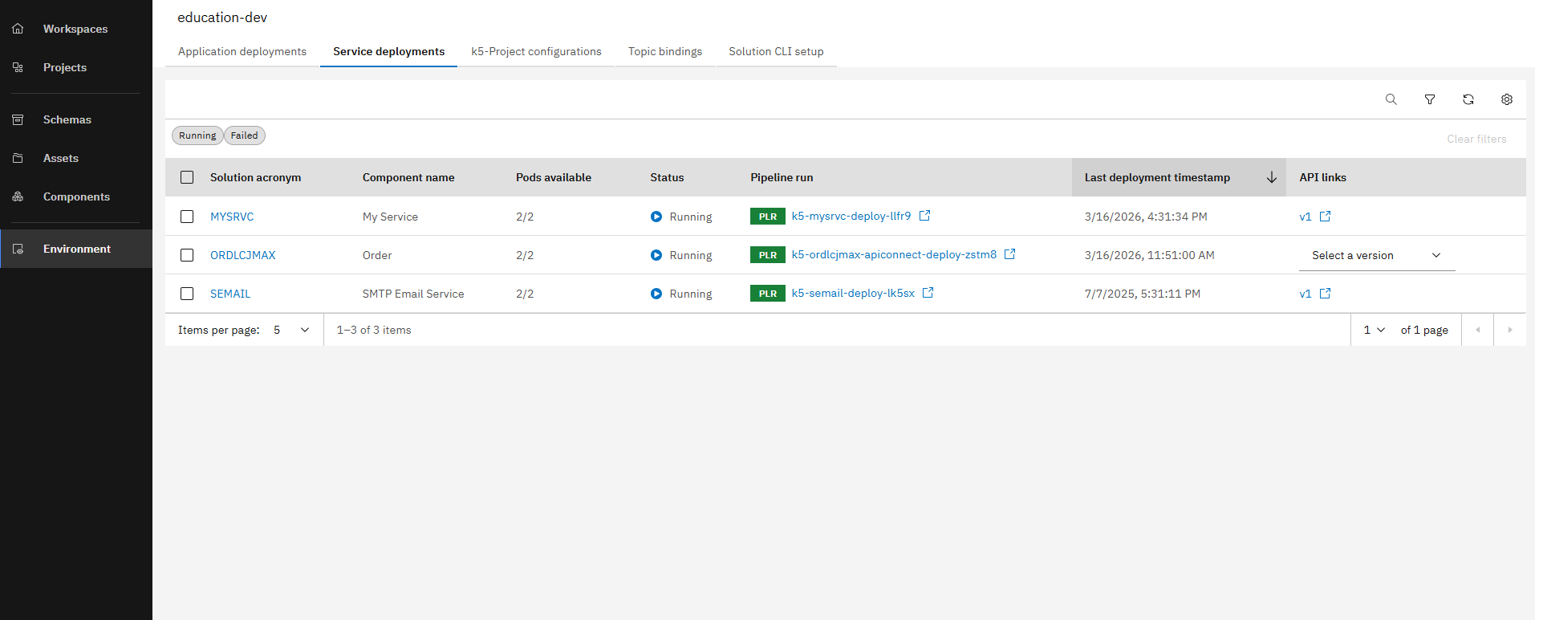This screenshot has width=1544, height=620.
Task: Open external link icon for k5-semail-deploy-lk5sx
Action: click(x=928, y=293)
